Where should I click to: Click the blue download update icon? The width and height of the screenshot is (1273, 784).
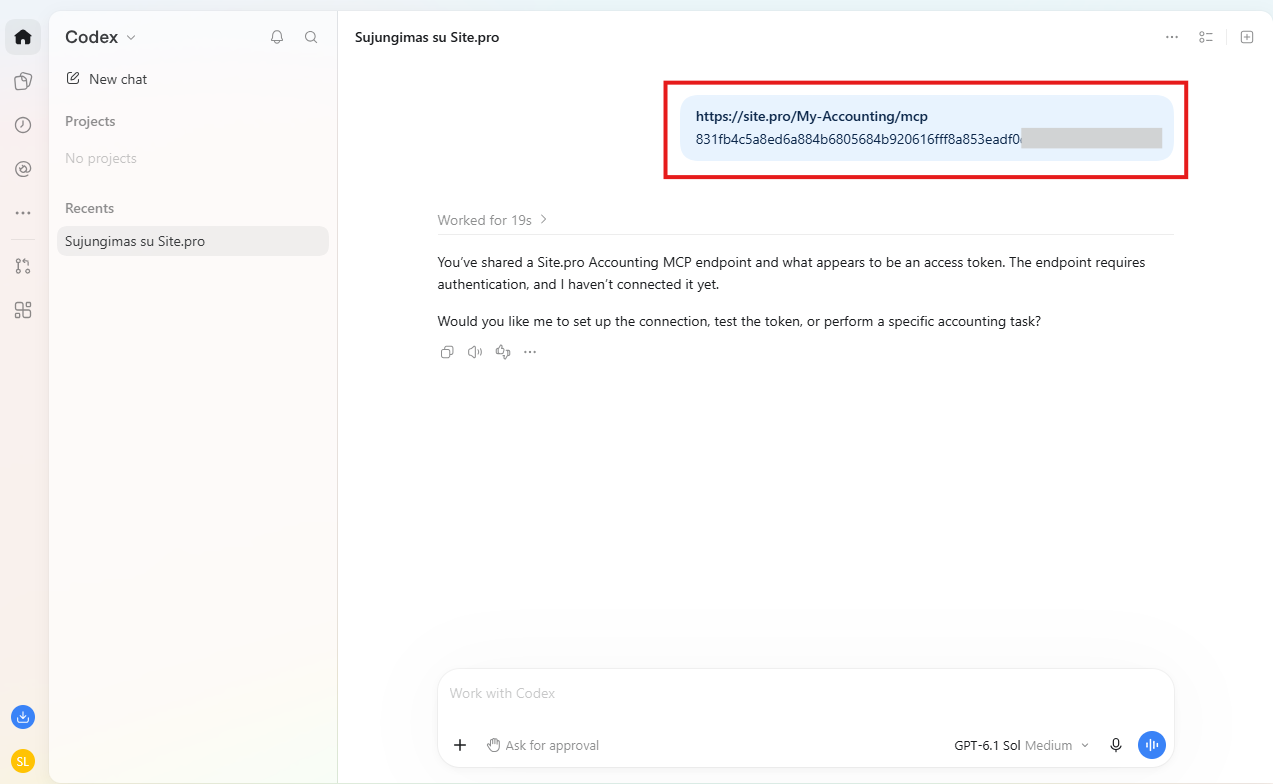[23, 717]
